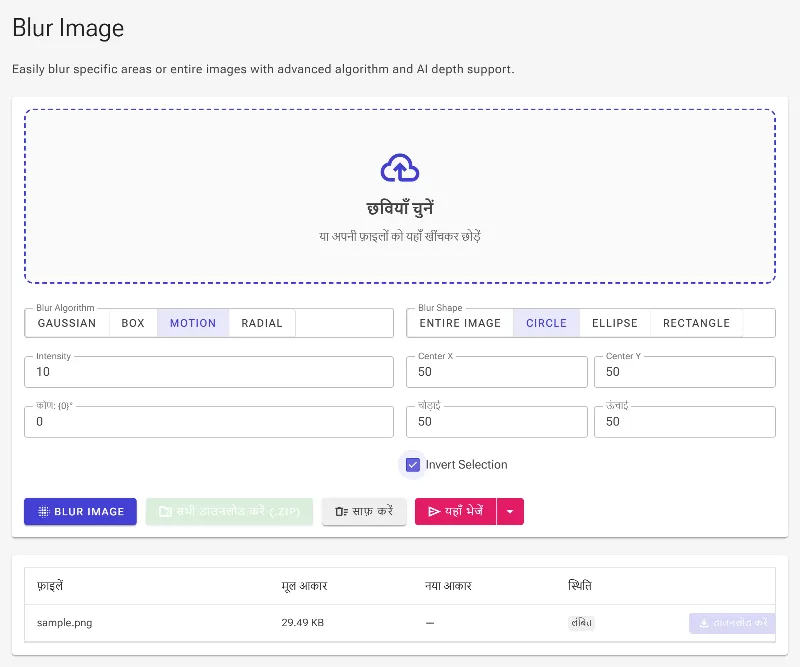Image resolution: width=800 pixels, height=667 pixels.
Task: Click the छवियाँ चुनें upload heading
Action: click(400, 208)
